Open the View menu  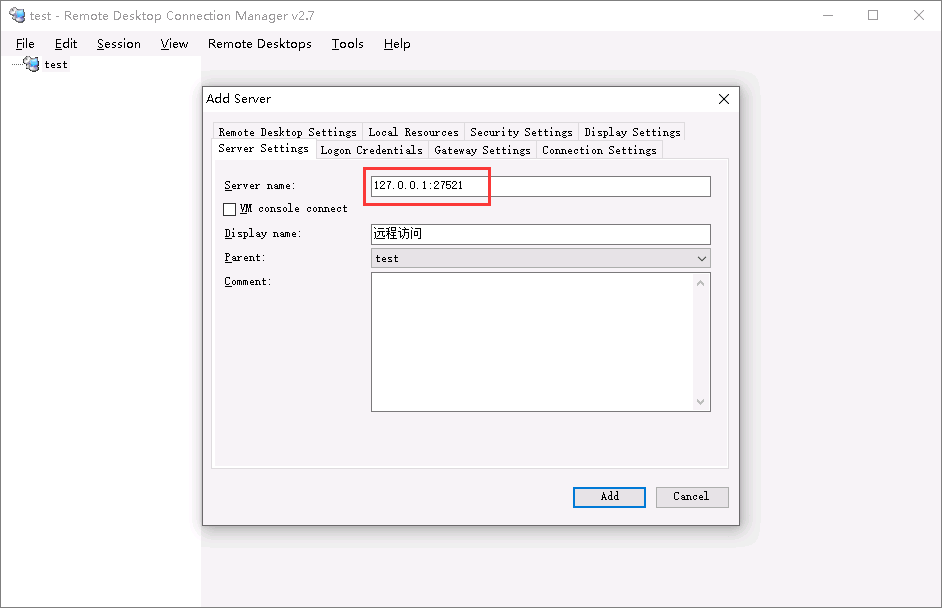pos(174,44)
